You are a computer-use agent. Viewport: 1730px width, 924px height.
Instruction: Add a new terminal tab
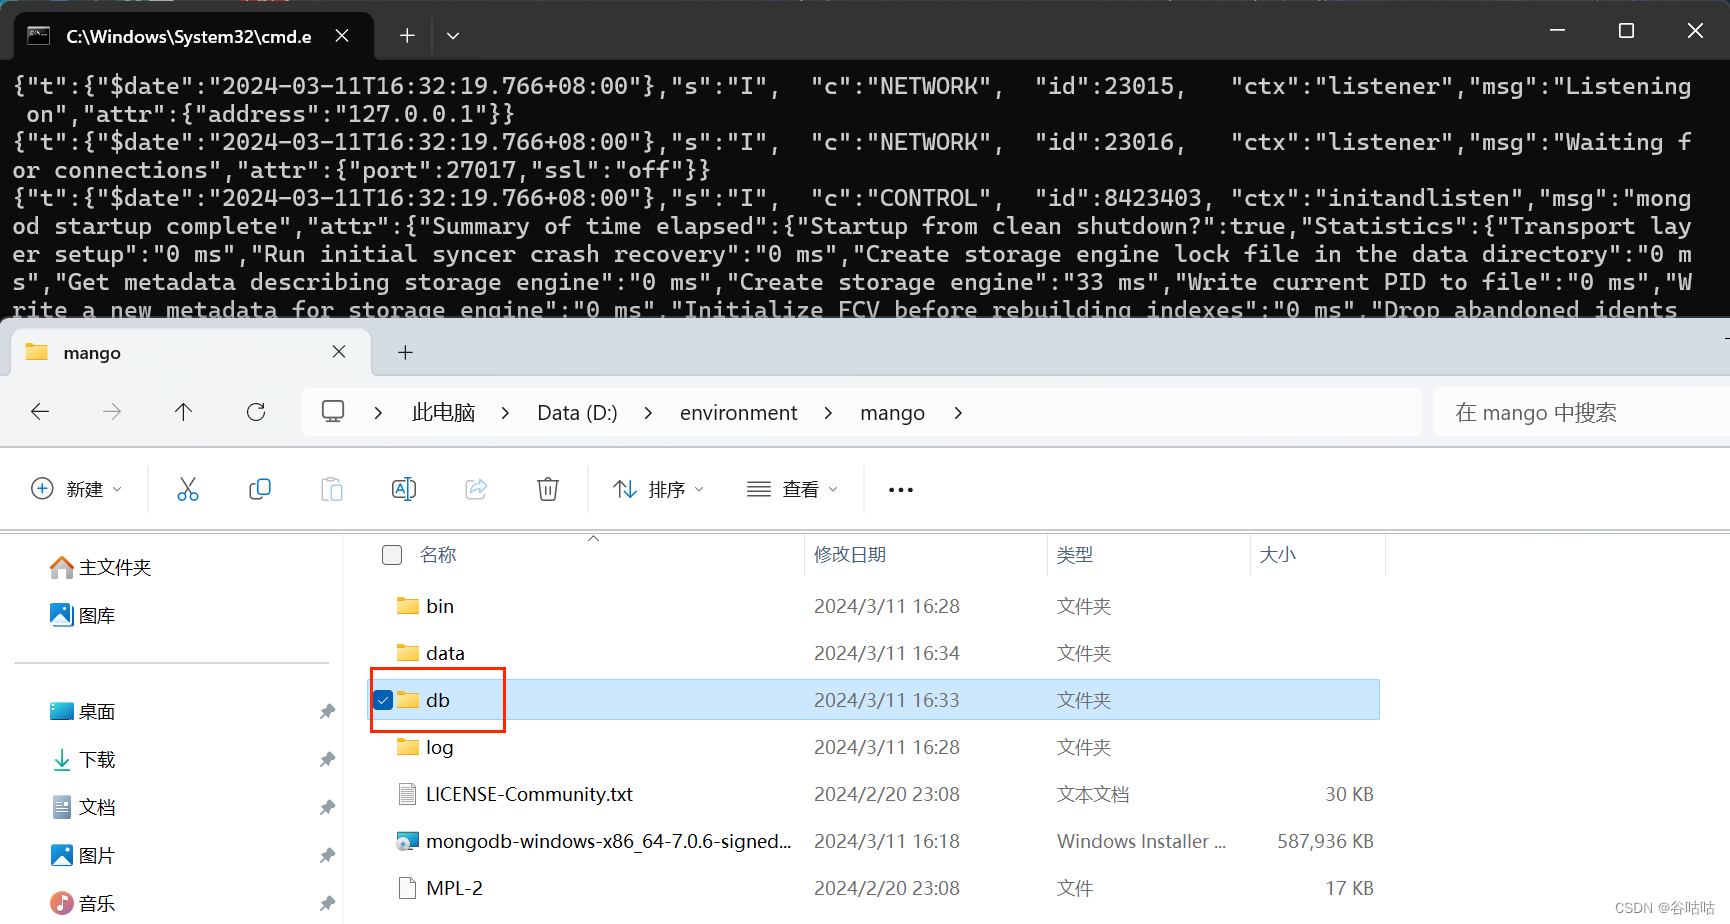click(x=407, y=36)
